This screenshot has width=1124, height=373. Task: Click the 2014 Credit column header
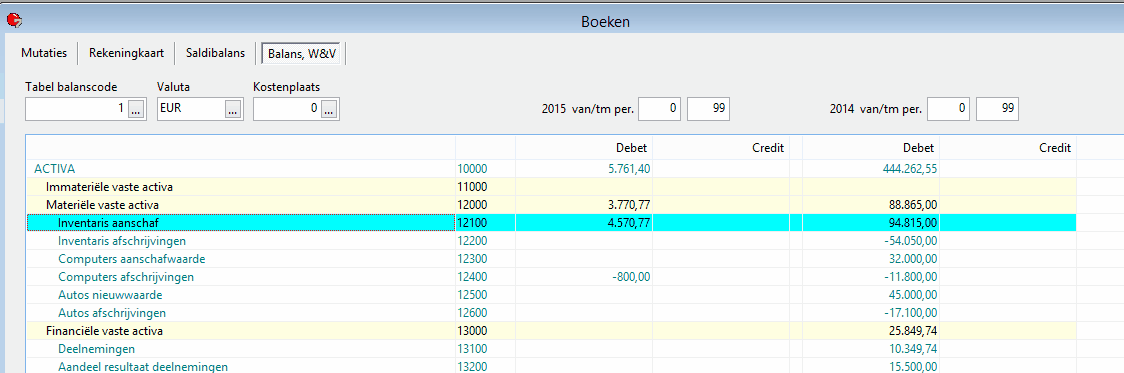point(1054,148)
